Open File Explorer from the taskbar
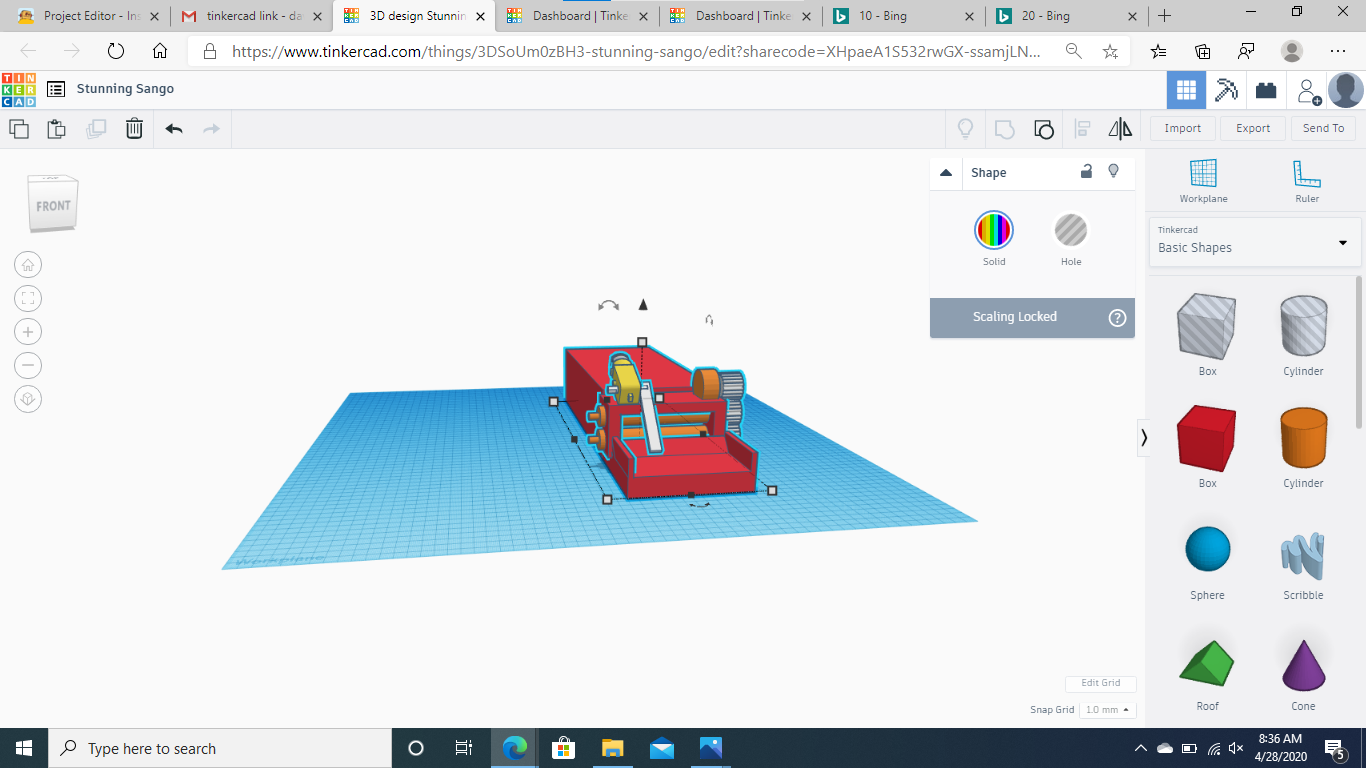 coord(613,748)
